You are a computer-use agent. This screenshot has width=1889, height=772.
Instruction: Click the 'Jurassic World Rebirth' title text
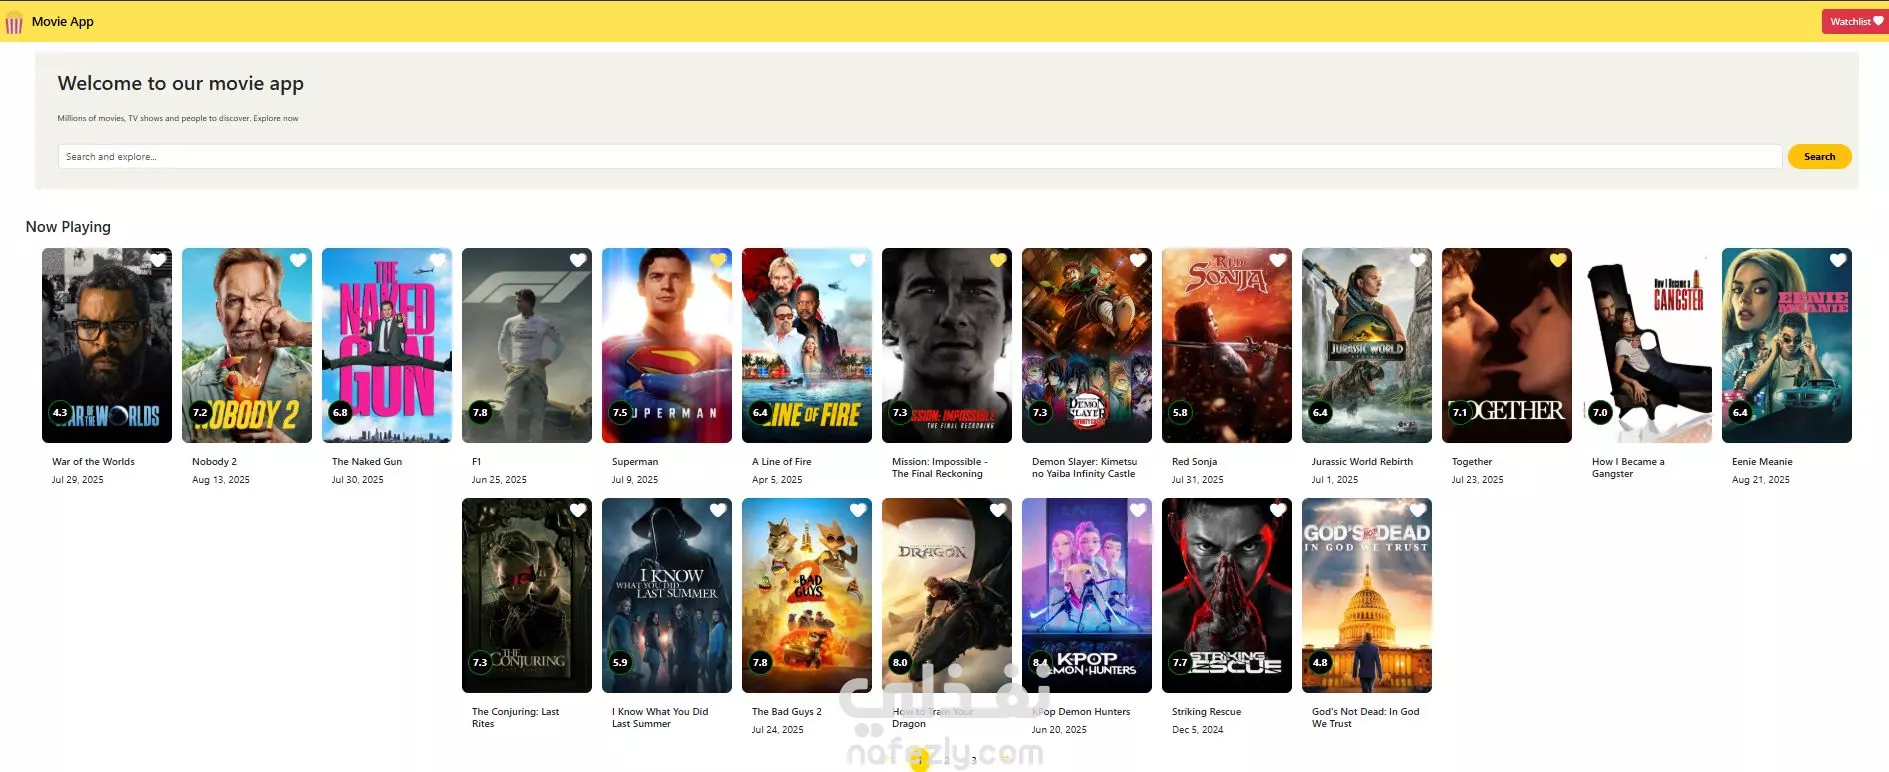[x=1362, y=462]
